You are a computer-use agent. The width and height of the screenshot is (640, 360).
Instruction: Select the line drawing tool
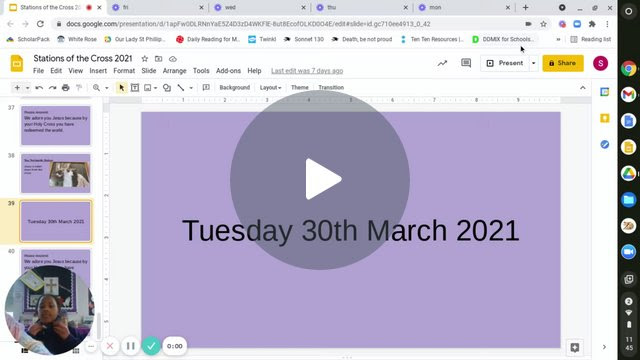180,87
